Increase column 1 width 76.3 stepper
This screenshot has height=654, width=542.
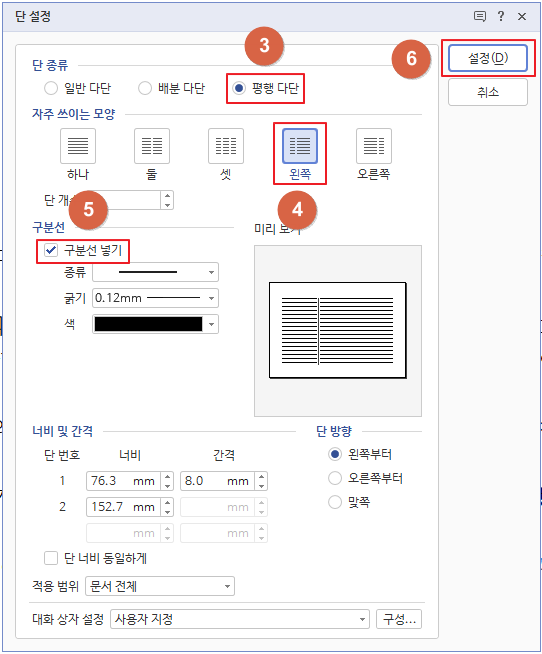click(167, 476)
